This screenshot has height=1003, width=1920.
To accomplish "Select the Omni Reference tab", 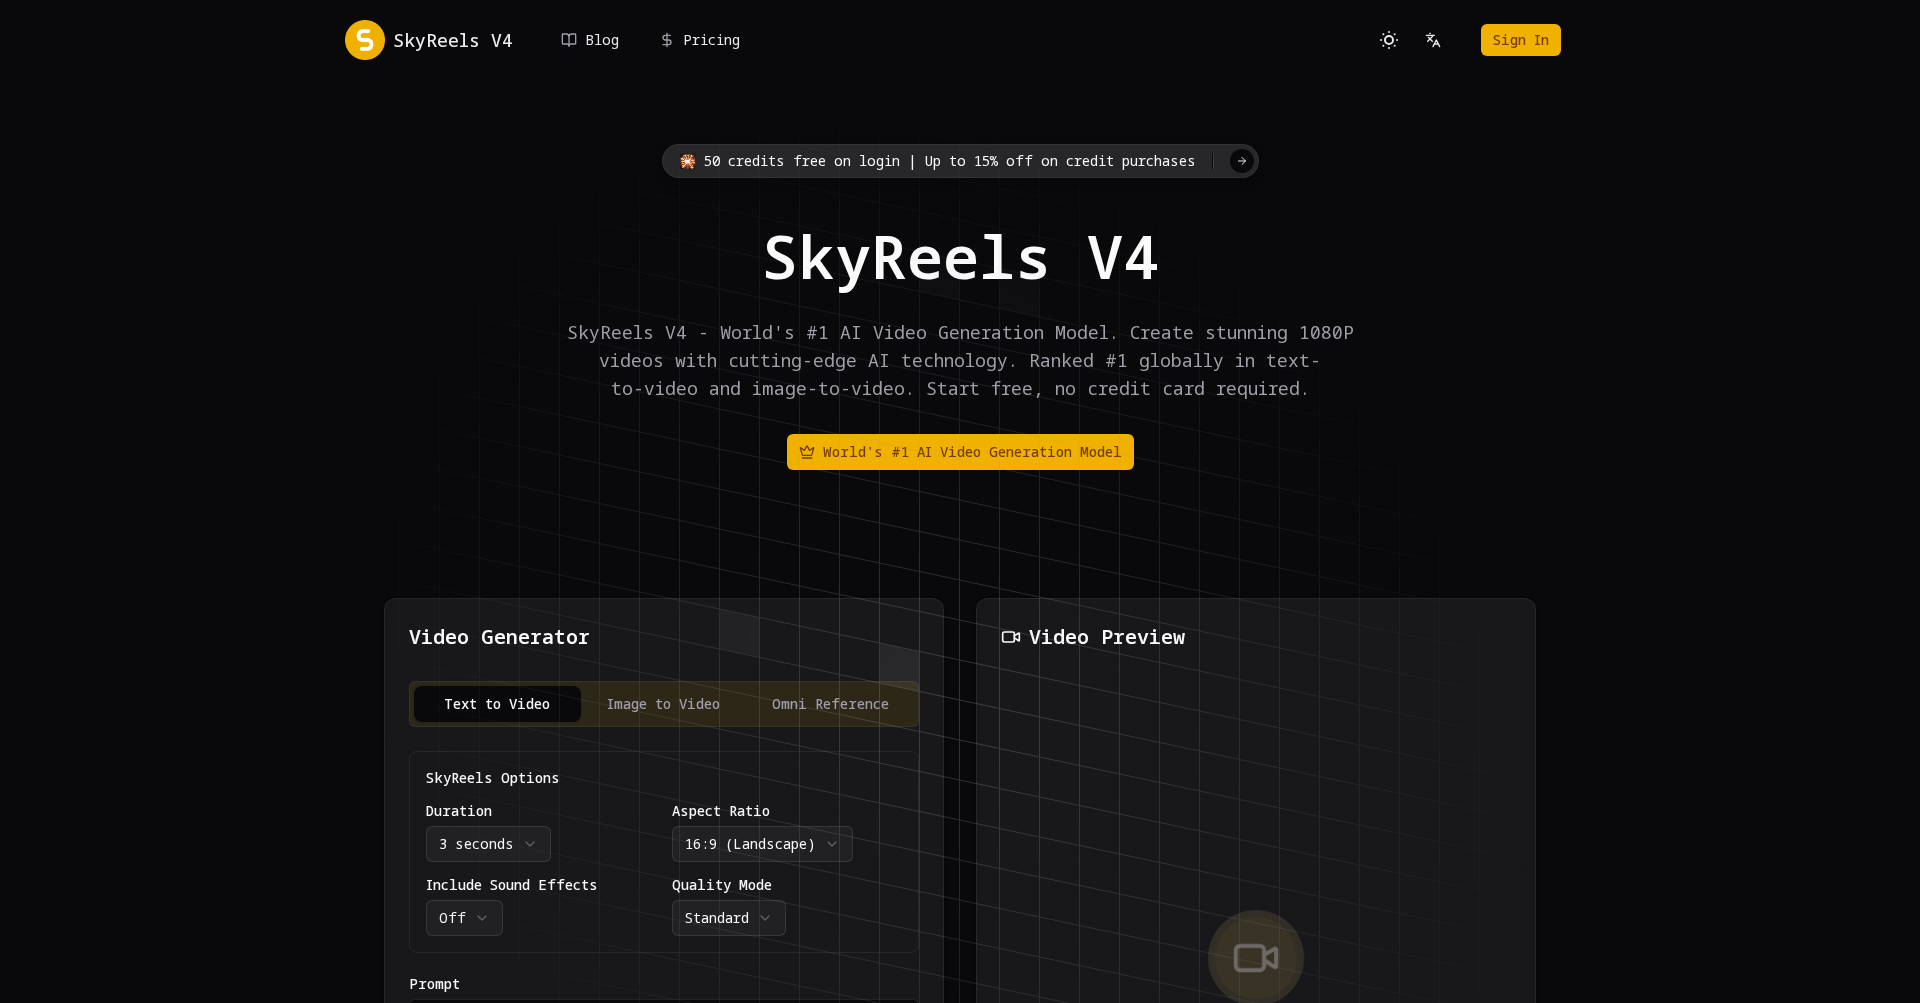I will 830,704.
